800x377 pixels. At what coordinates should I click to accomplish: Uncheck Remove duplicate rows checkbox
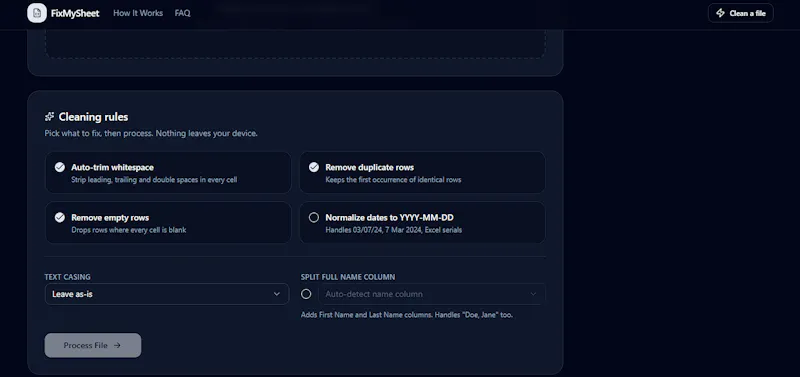click(x=314, y=167)
